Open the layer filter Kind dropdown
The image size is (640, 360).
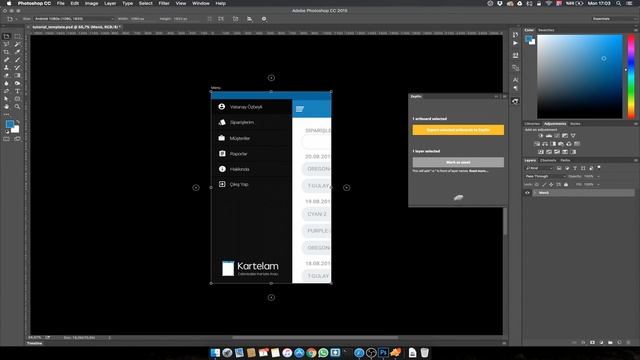pyautogui.click(x=539, y=168)
